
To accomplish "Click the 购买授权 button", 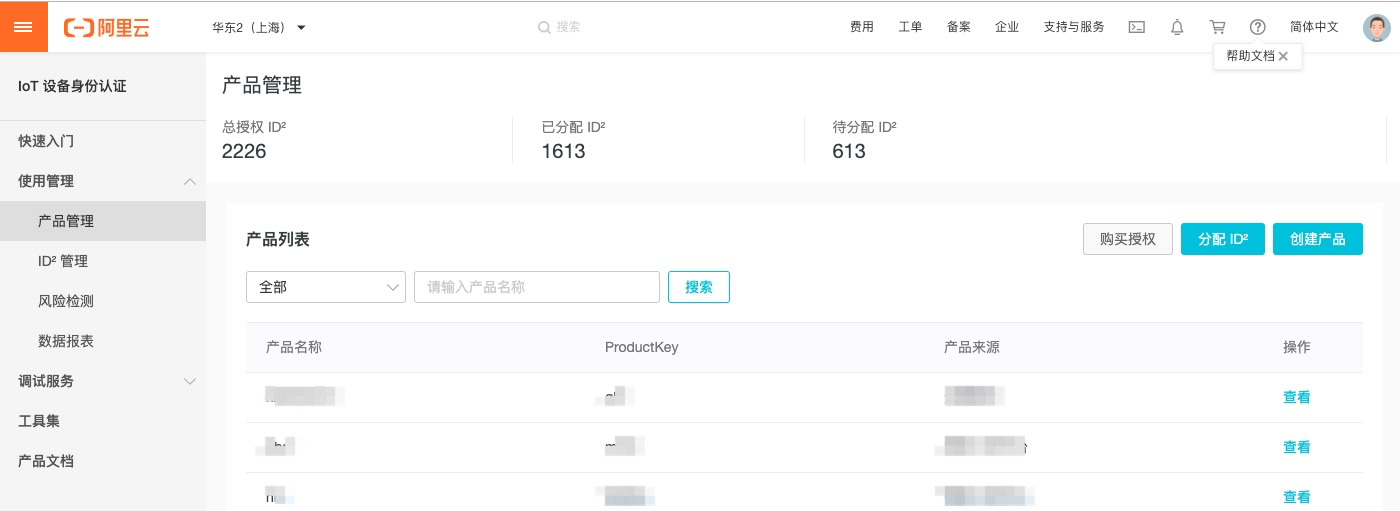I will pyautogui.click(x=1128, y=239).
